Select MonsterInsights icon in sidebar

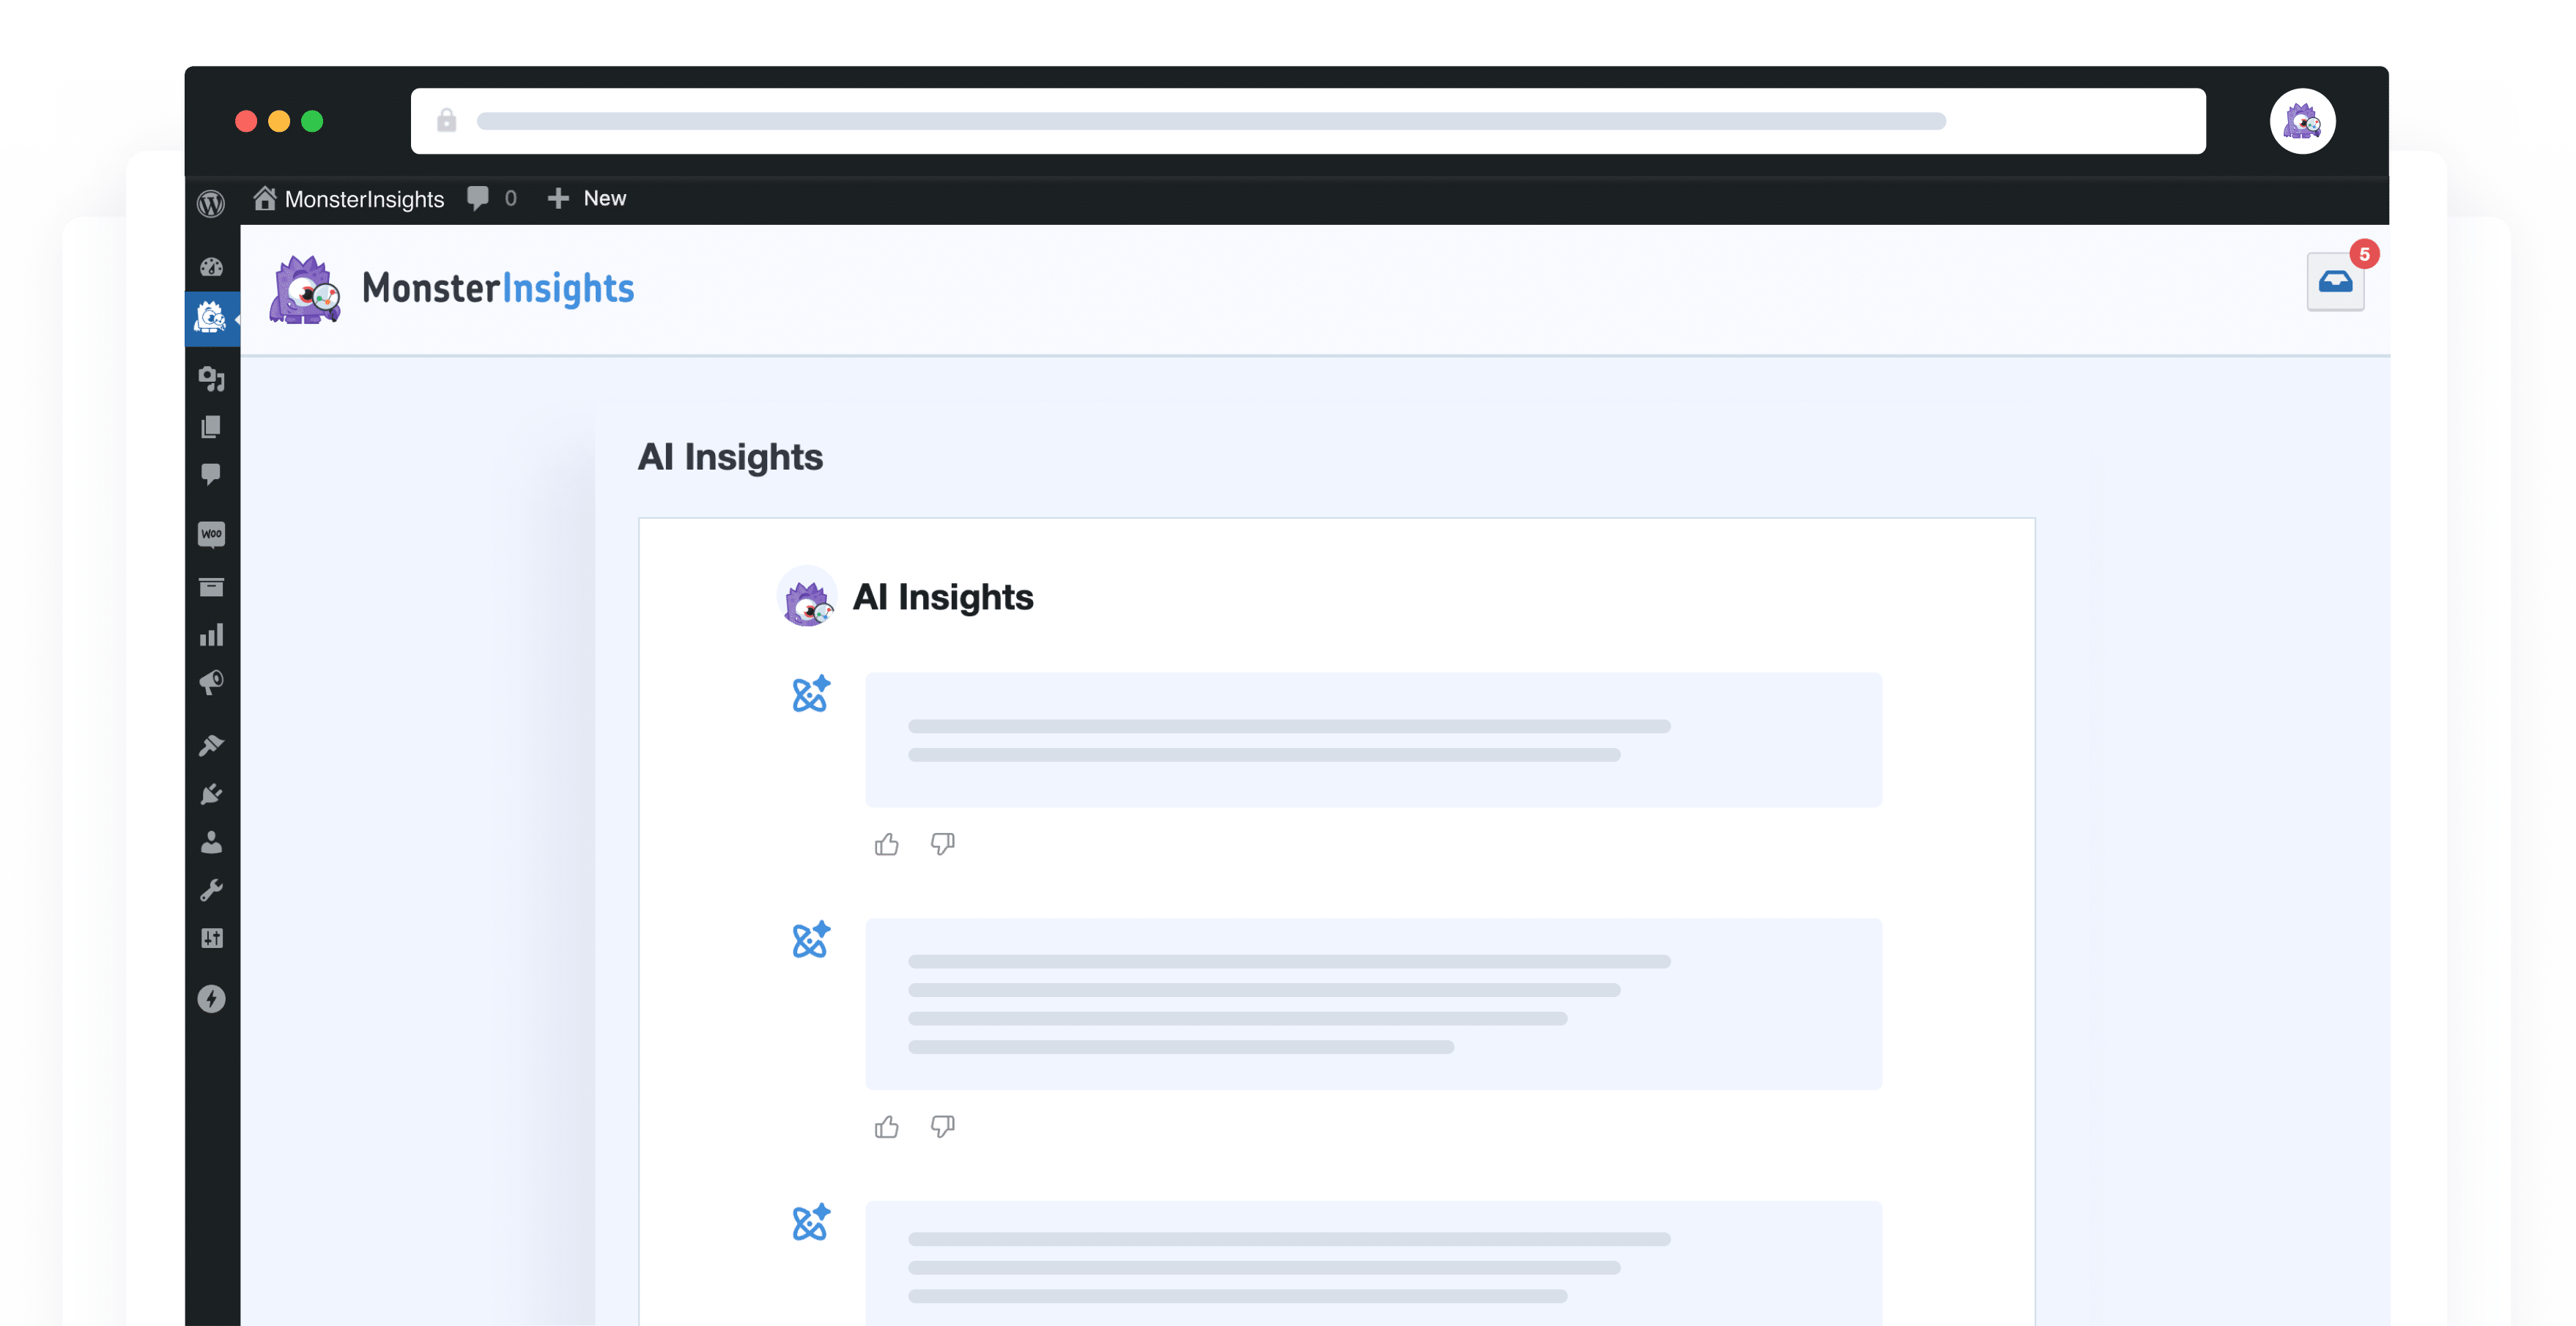click(211, 319)
